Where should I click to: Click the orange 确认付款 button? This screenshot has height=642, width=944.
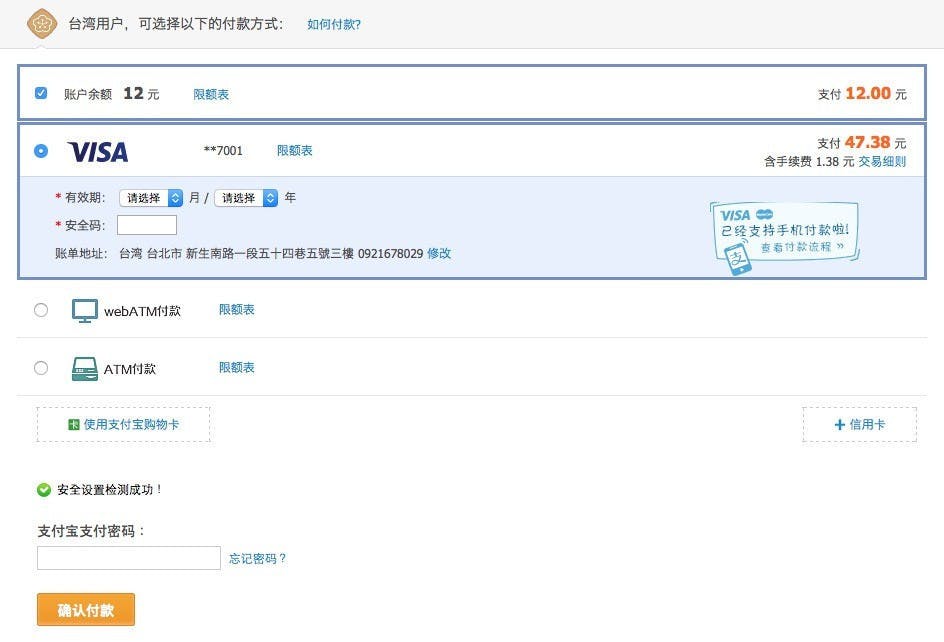(86, 610)
